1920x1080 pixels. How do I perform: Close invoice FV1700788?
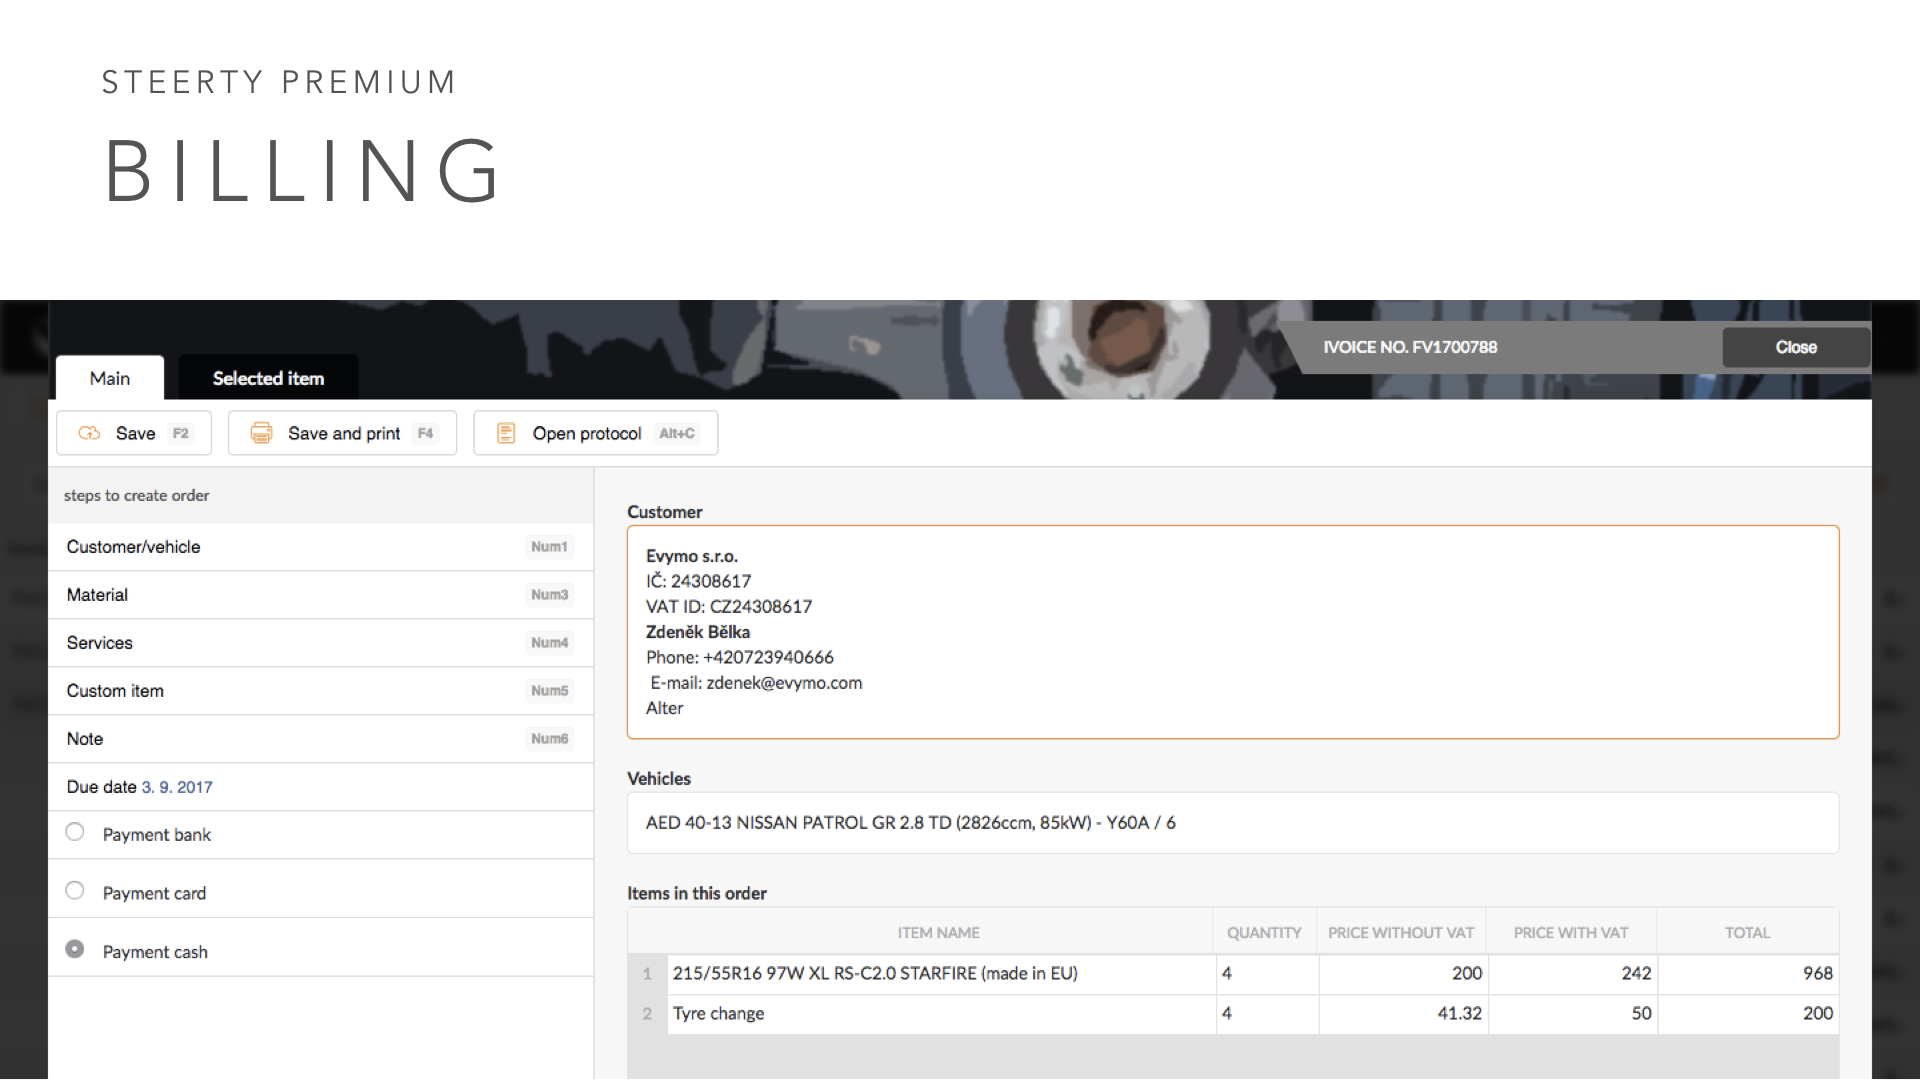(x=1795, y=347)
